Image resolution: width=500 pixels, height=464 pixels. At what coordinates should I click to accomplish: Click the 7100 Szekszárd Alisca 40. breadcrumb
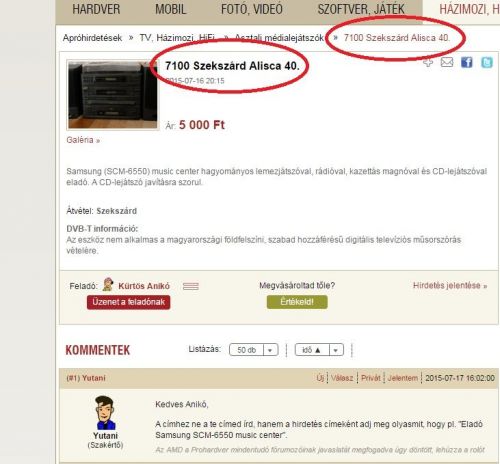coord(397,38)
